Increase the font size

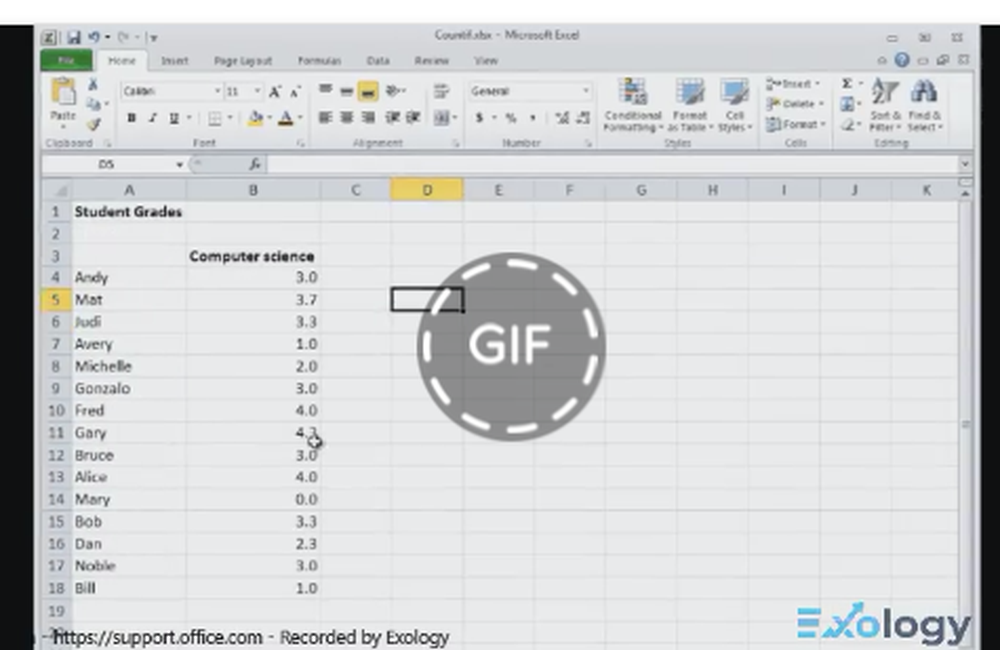(x=275, y=92)
